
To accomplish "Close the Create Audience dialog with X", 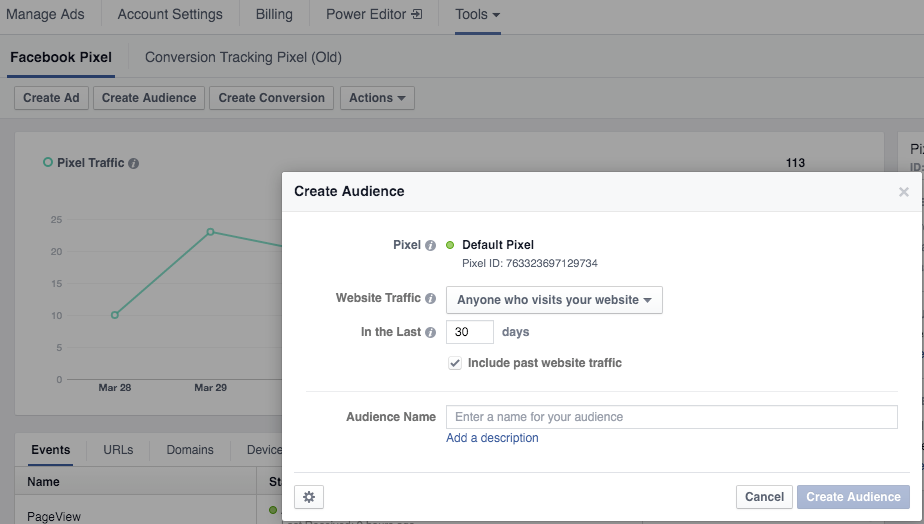I will tap(903, 192).
